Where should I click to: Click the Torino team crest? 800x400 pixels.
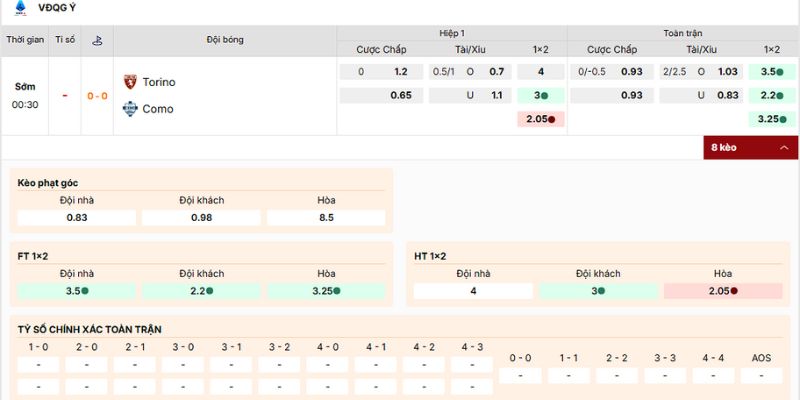130,82
